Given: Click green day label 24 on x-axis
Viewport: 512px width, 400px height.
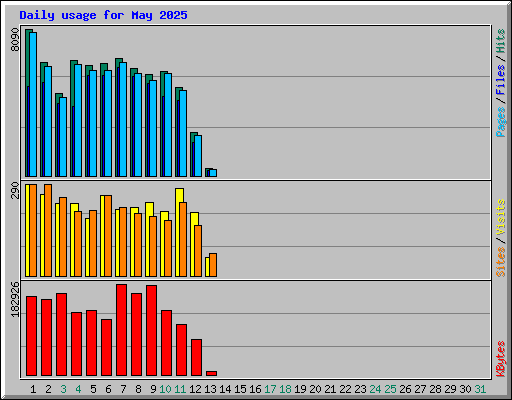Looking at the screenshot, I should tap(375, 389).
